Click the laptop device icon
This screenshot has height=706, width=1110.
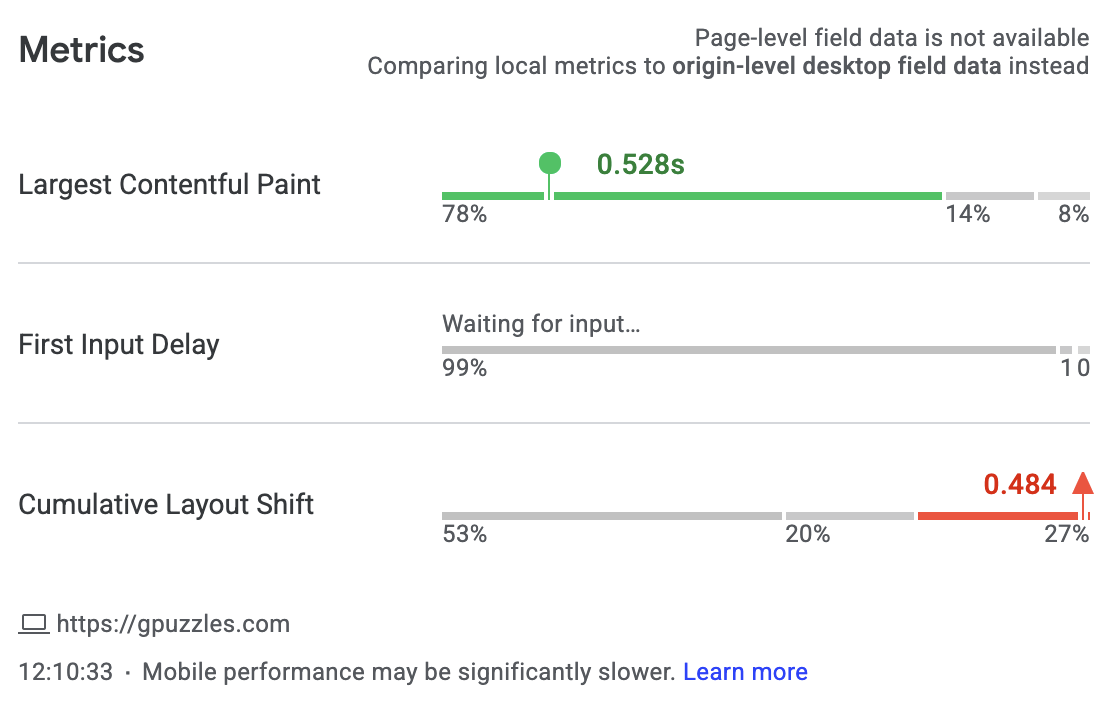(x=34, y=625)
